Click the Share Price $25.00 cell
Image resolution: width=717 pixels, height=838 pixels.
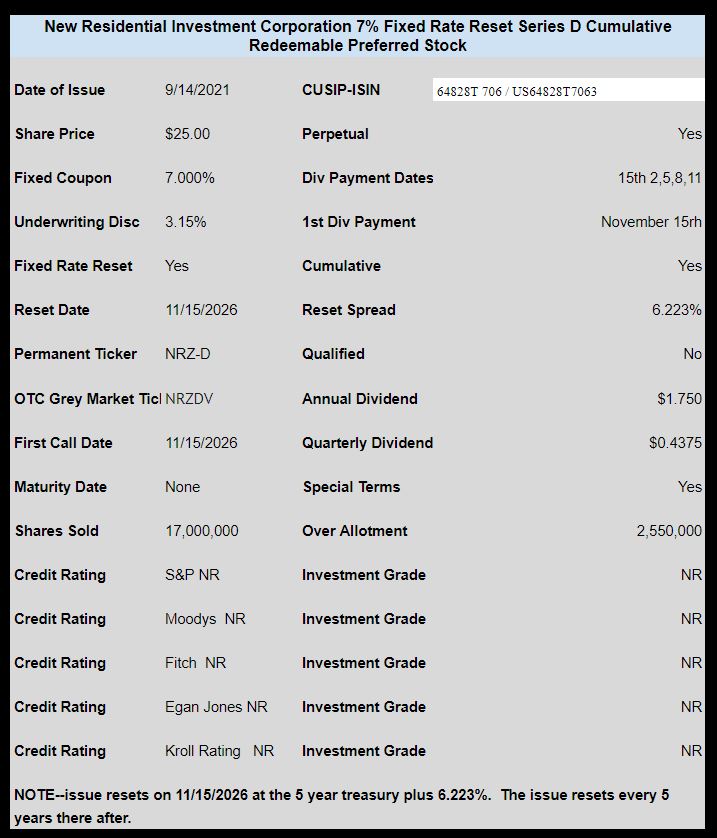pos(188,134)
